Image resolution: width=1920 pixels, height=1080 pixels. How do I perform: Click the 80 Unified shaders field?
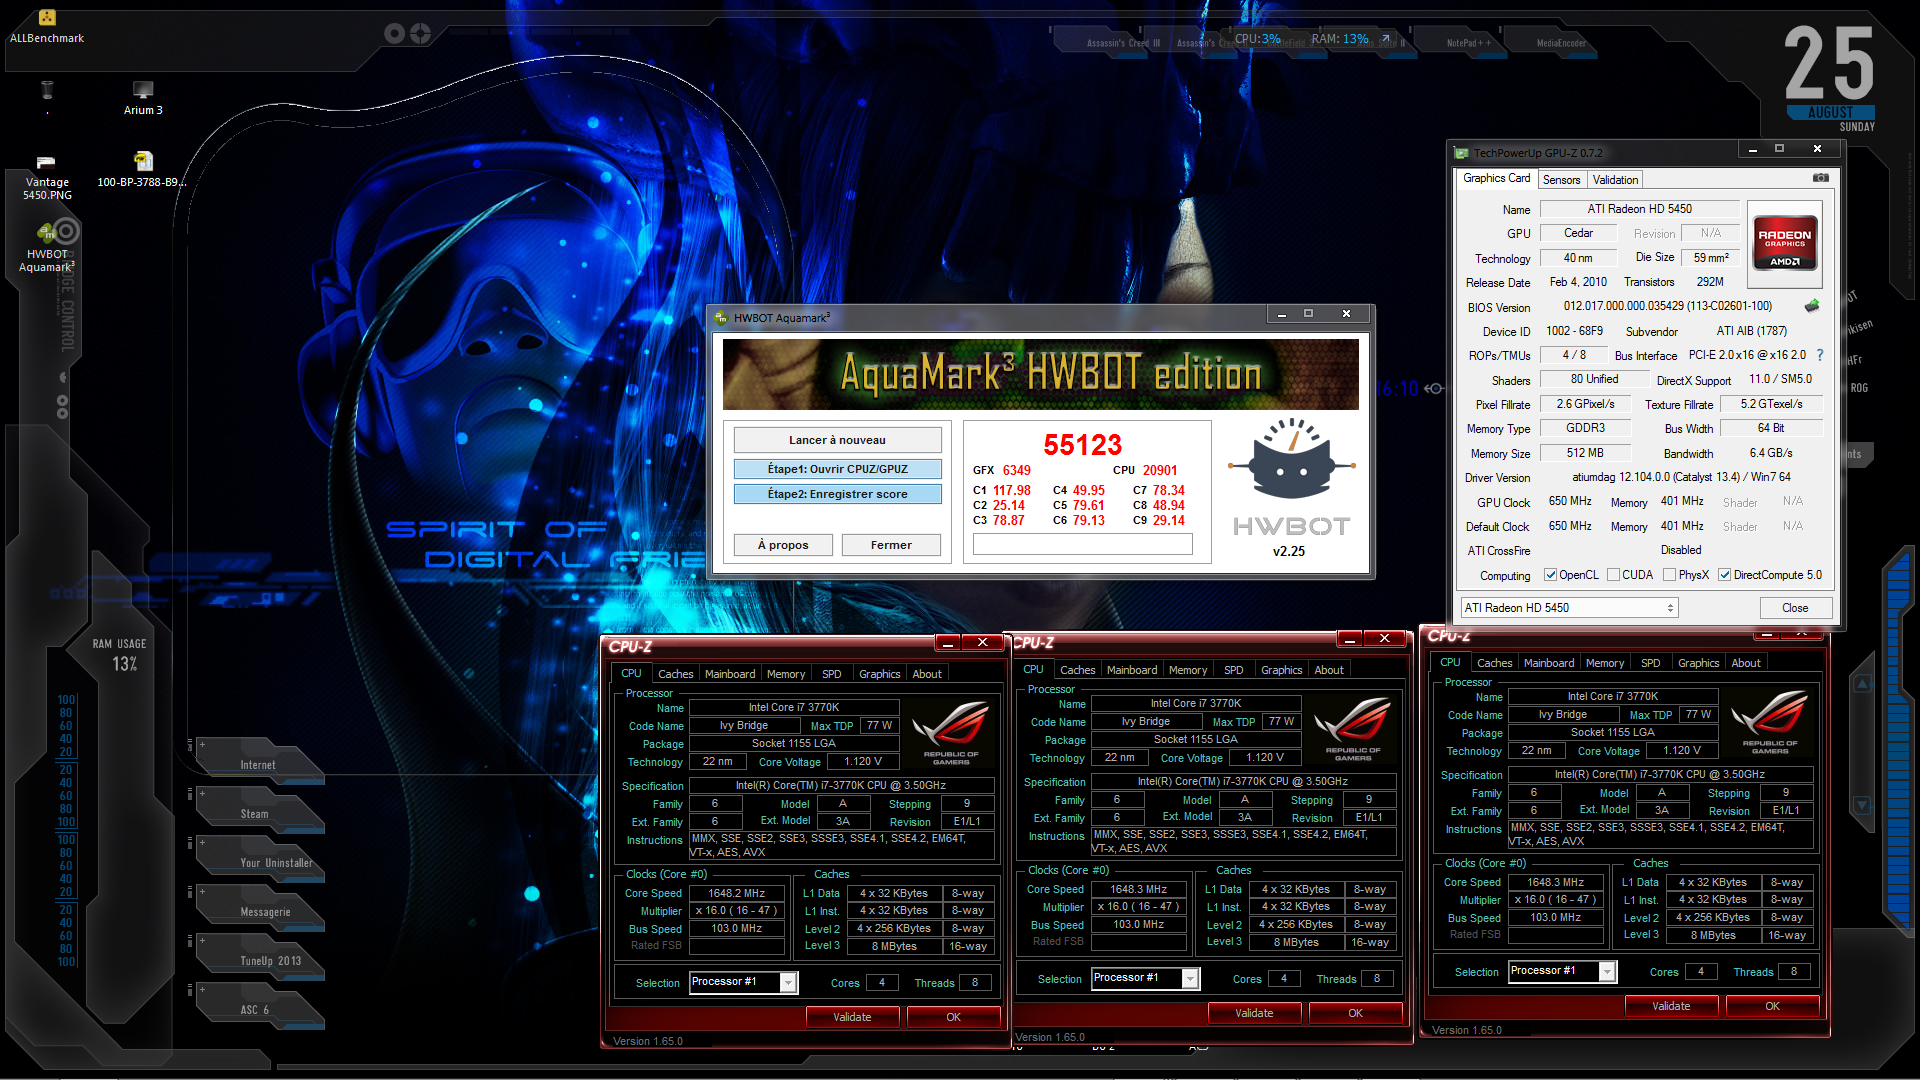click(1594, 379)
